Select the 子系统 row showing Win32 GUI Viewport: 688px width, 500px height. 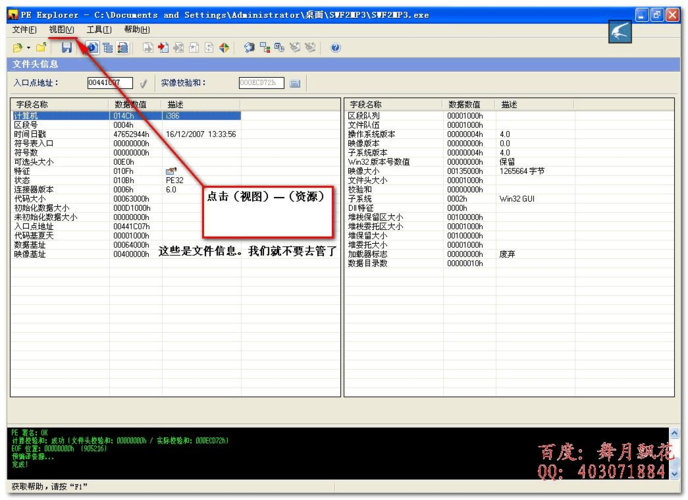tap(460, 199)
